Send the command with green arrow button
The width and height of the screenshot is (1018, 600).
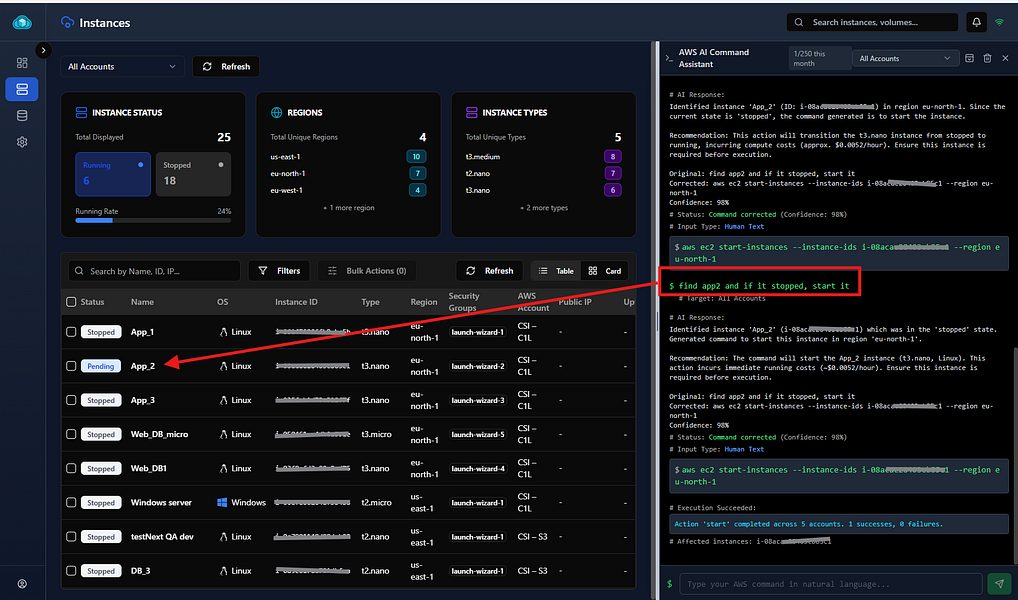tap(999, 583)
